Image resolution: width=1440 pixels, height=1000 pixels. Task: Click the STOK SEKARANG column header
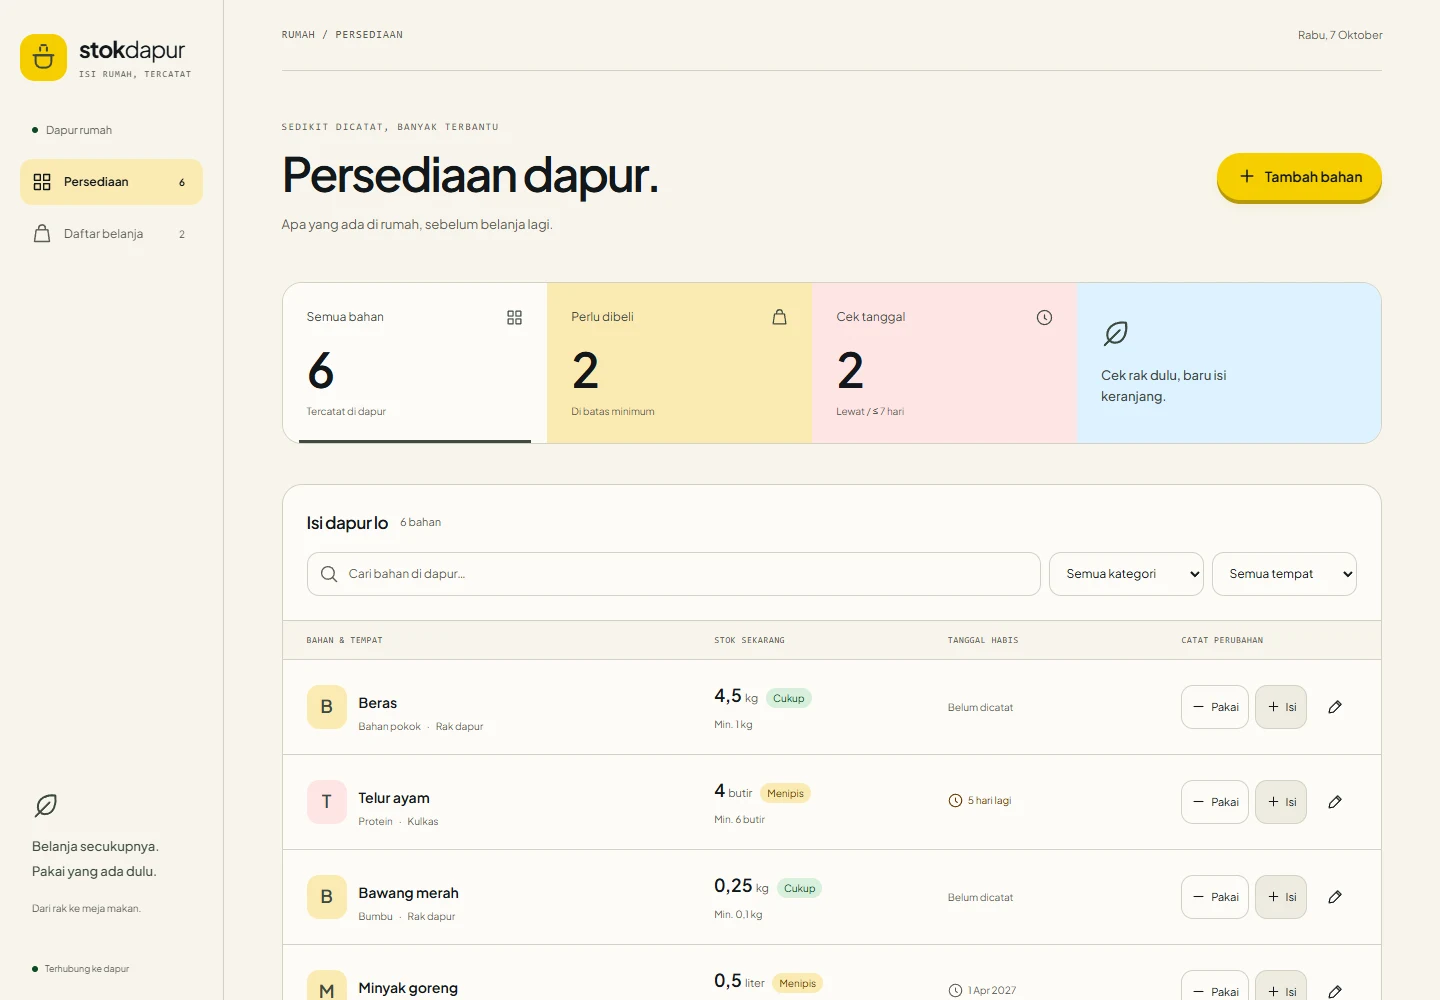coord(749,640)
